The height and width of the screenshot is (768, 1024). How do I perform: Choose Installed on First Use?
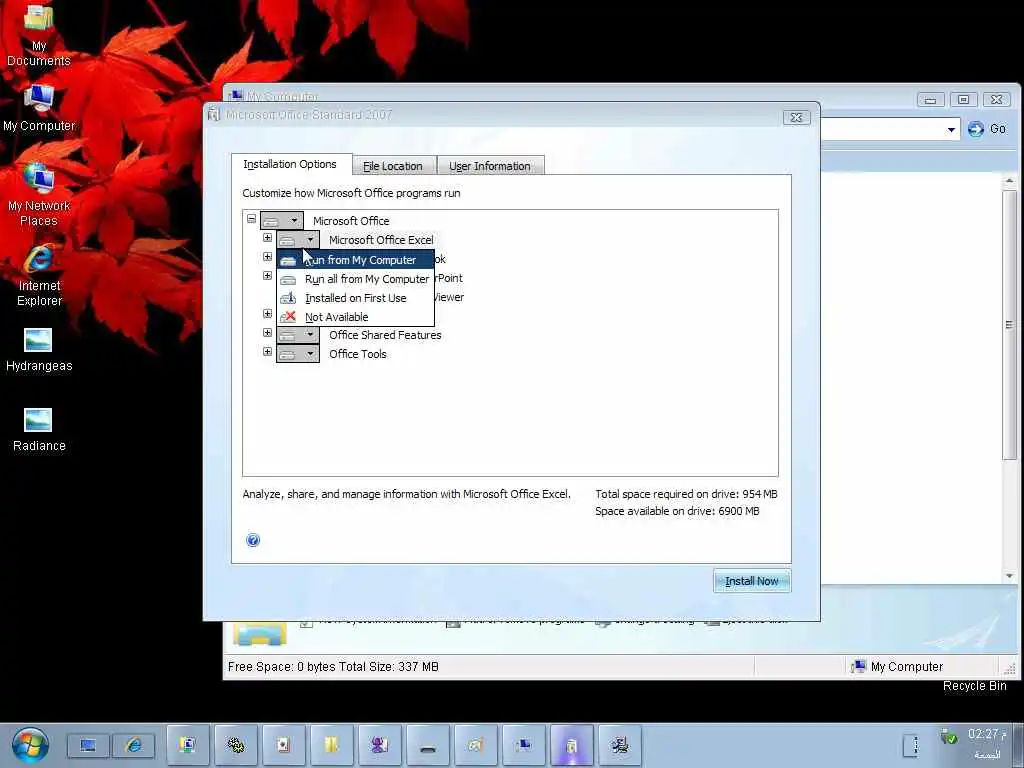click(x=355, y=298)
